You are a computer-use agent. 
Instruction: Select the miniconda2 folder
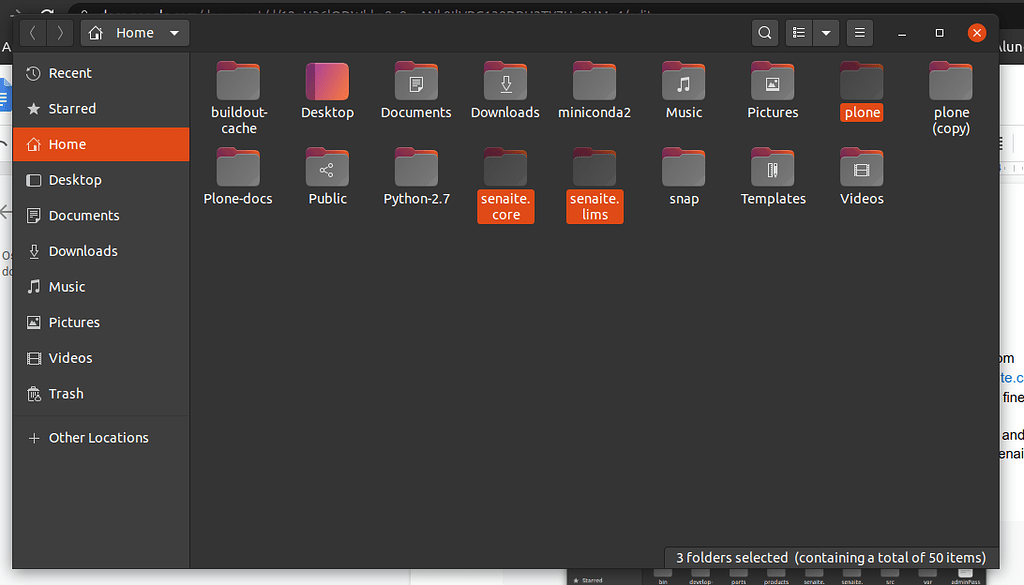click(594, 82)
